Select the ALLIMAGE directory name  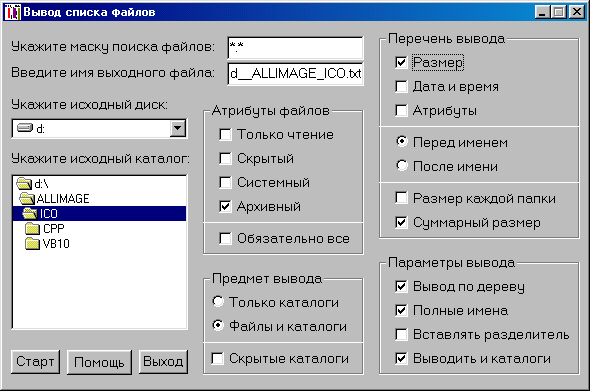[x=63, y=198]
